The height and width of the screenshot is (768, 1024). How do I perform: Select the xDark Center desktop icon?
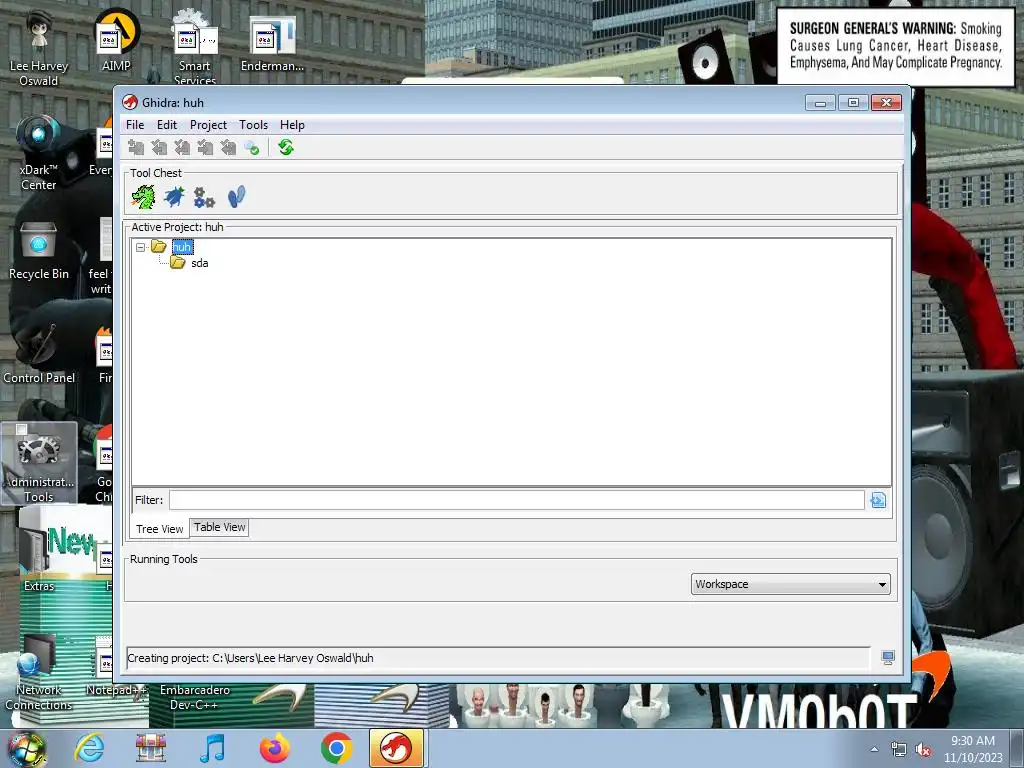39,153
